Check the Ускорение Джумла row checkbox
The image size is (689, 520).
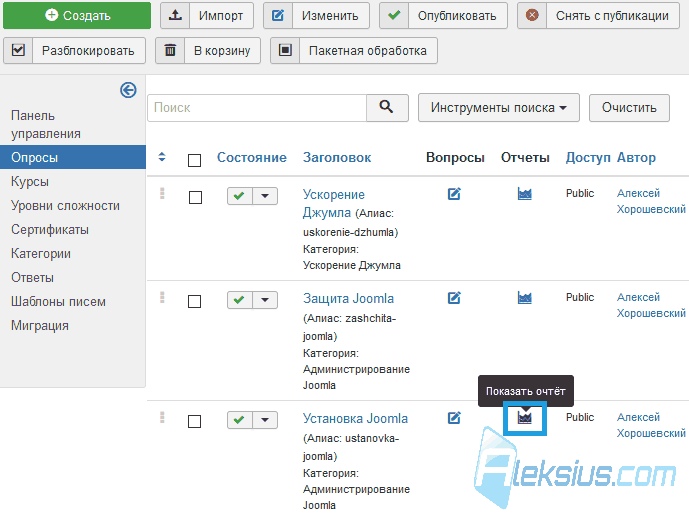(x=195, y=197)
